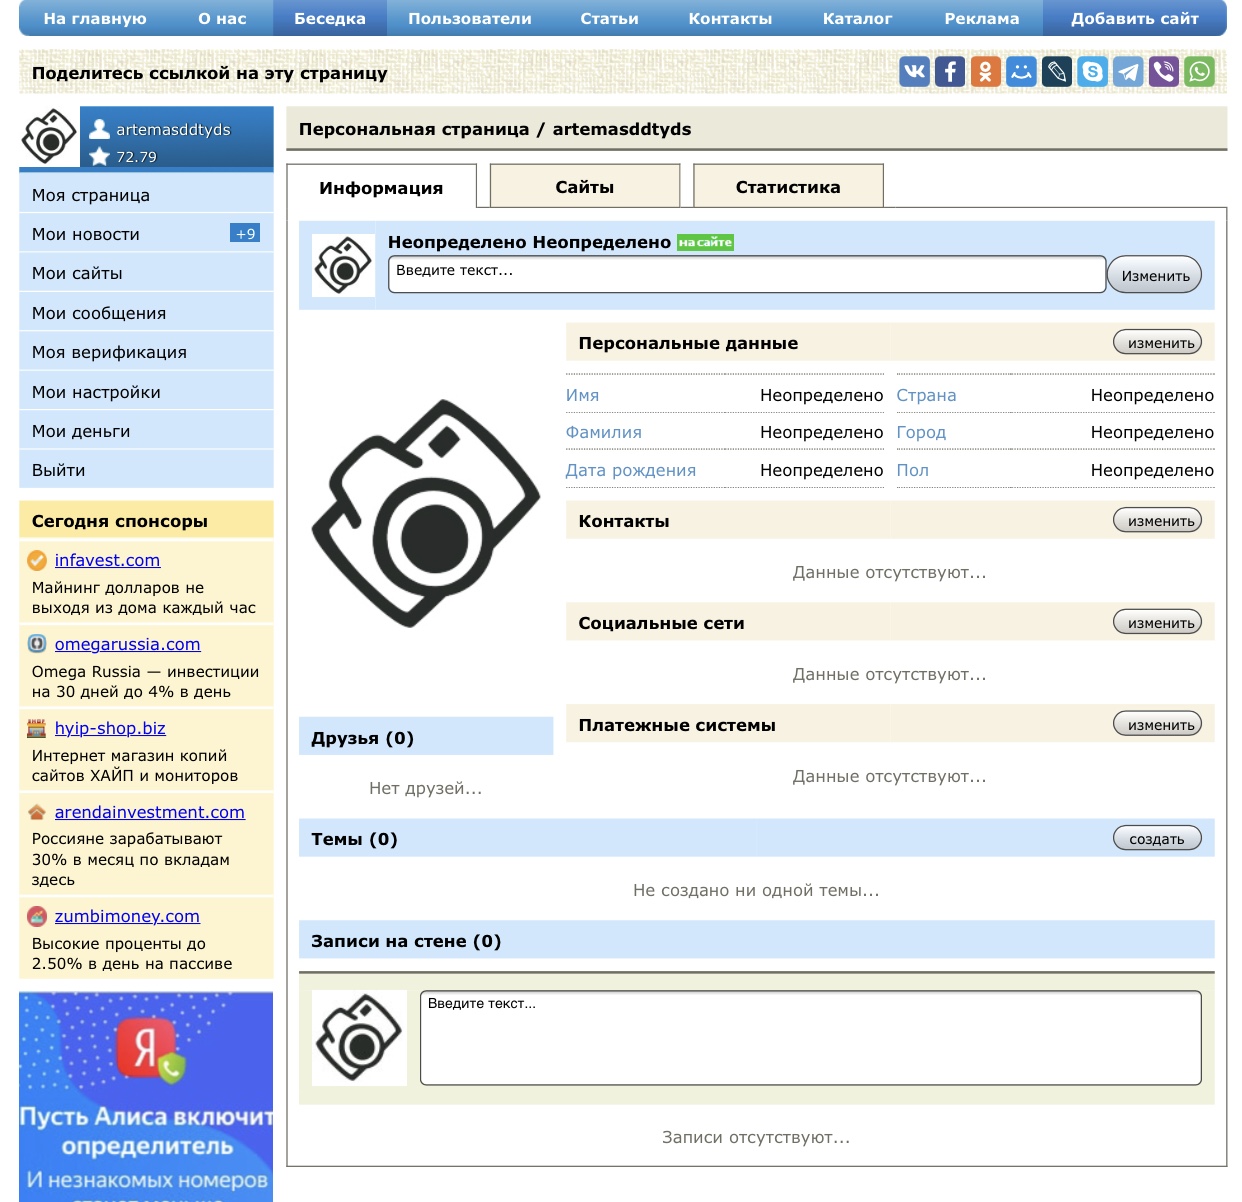Share page via Facebook icon
This screenshot has width=1242, height=1202.
point(950,71)
